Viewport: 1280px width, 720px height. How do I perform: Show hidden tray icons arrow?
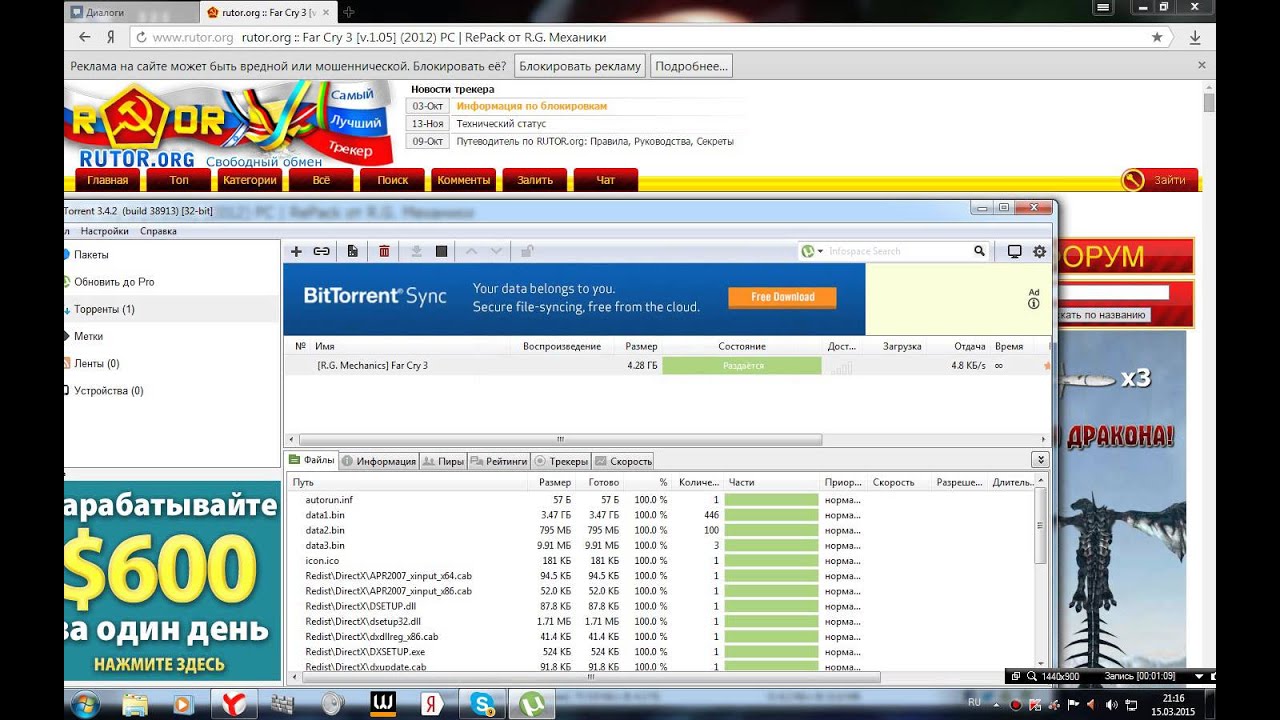(995, 705)
